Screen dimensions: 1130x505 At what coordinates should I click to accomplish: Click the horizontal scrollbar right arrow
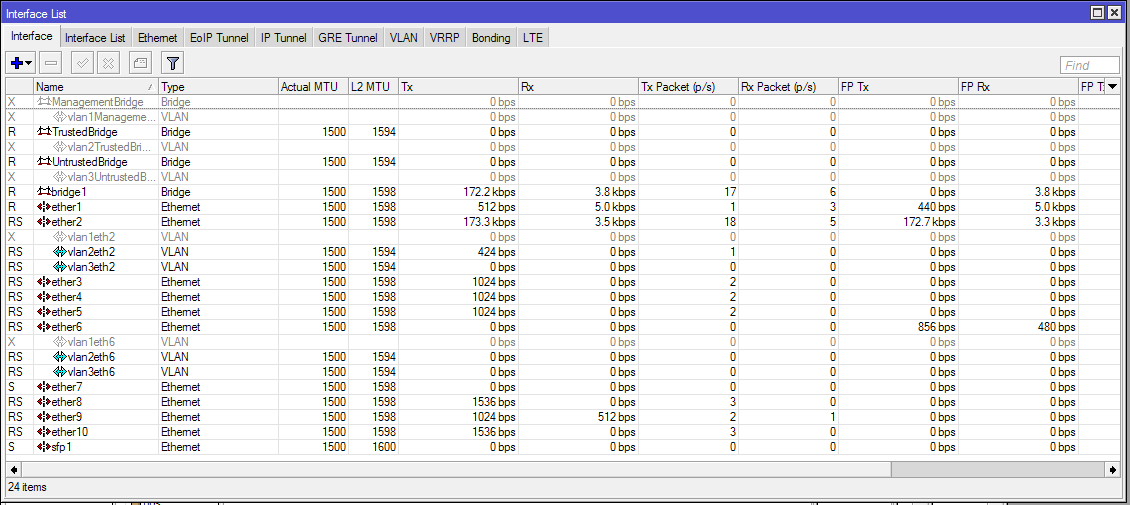[x=1113, y=469]
